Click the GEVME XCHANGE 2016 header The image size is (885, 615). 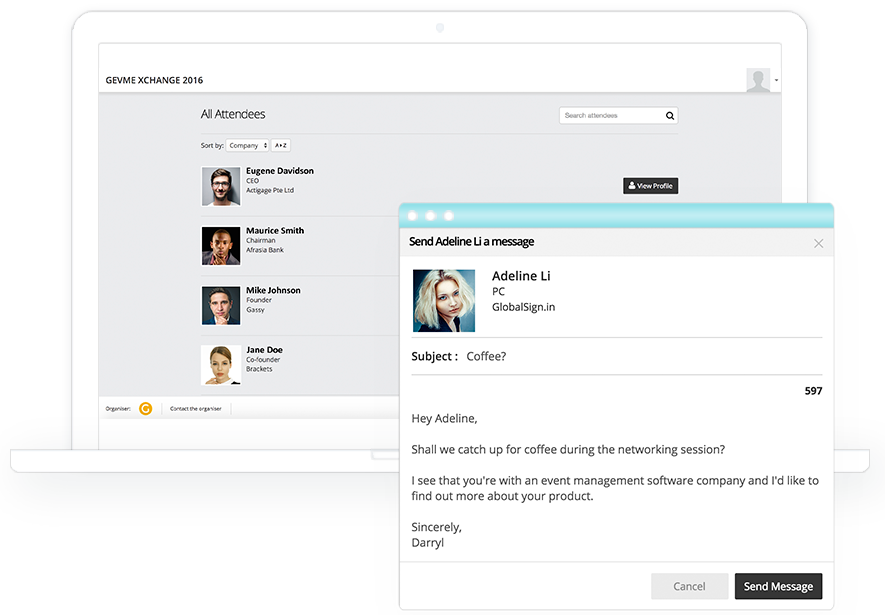pos(154,80)
